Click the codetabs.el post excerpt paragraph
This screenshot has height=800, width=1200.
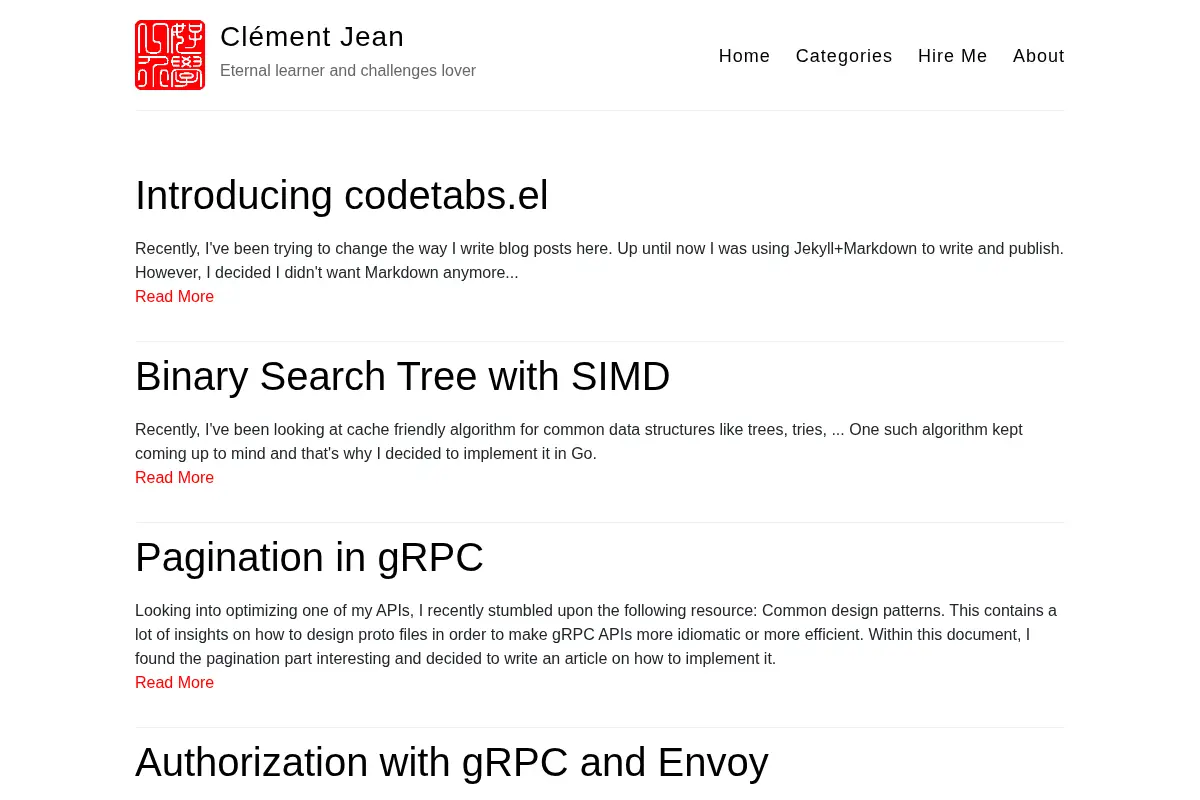(x=599, y=260)
